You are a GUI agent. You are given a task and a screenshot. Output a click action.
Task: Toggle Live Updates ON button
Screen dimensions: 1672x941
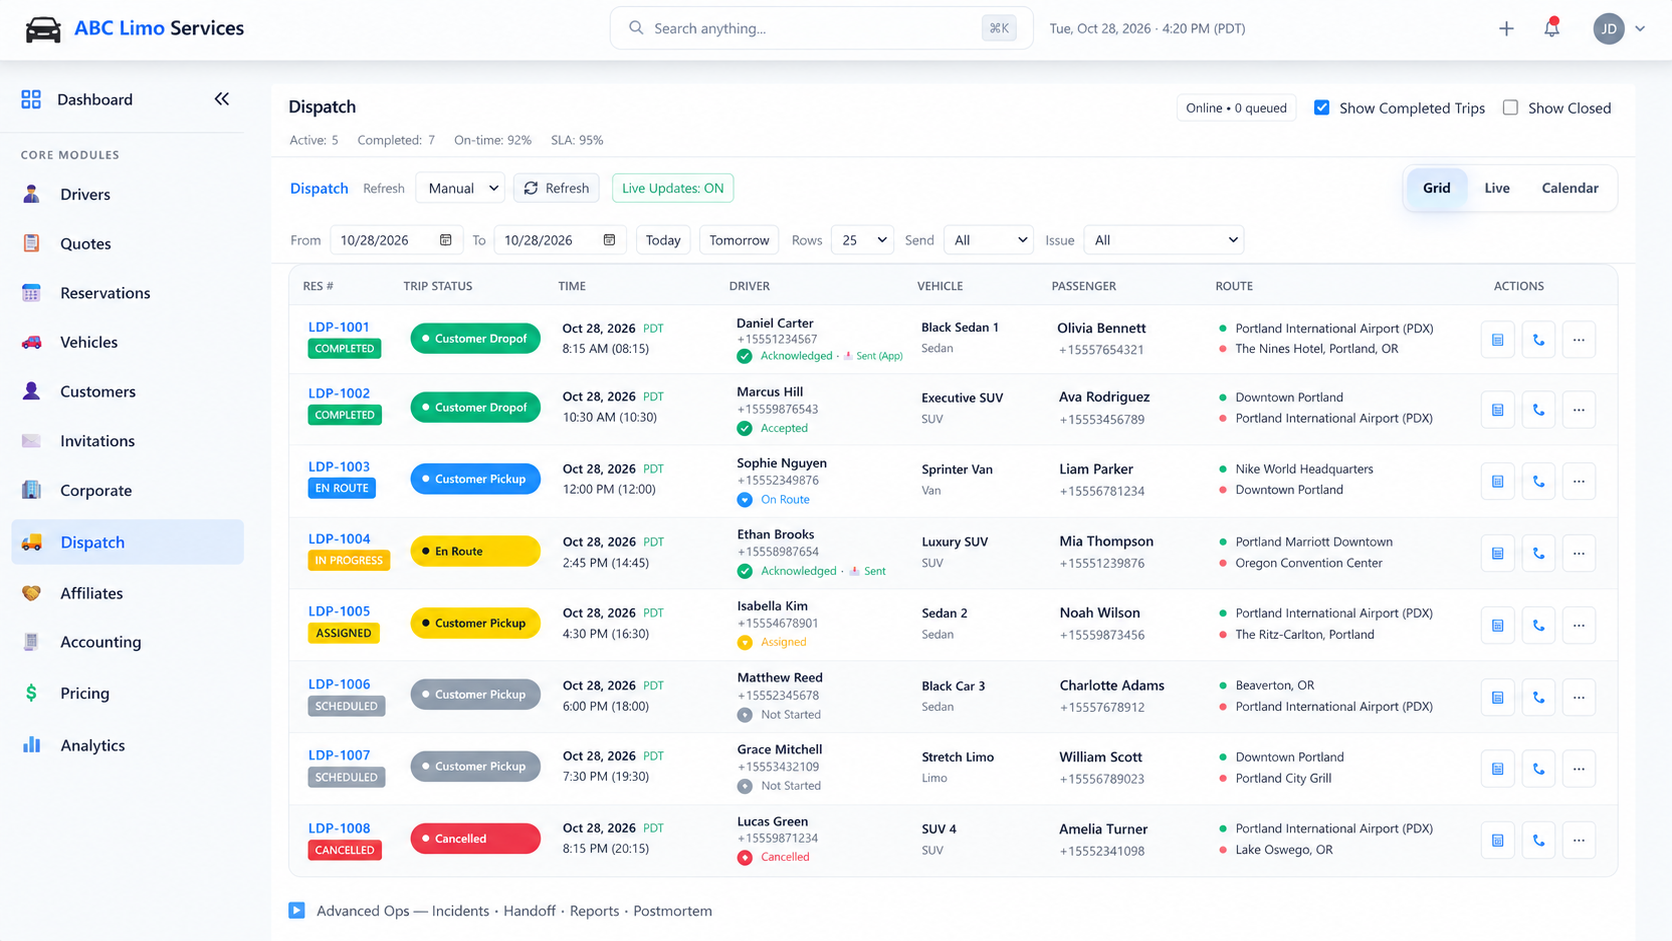[x=673, y=188]
